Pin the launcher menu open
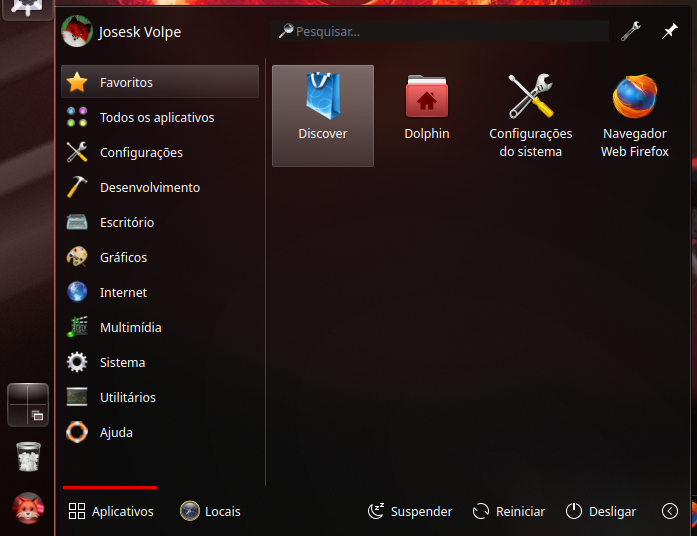Viewport: 697px width, 536px height. point(669,31)
